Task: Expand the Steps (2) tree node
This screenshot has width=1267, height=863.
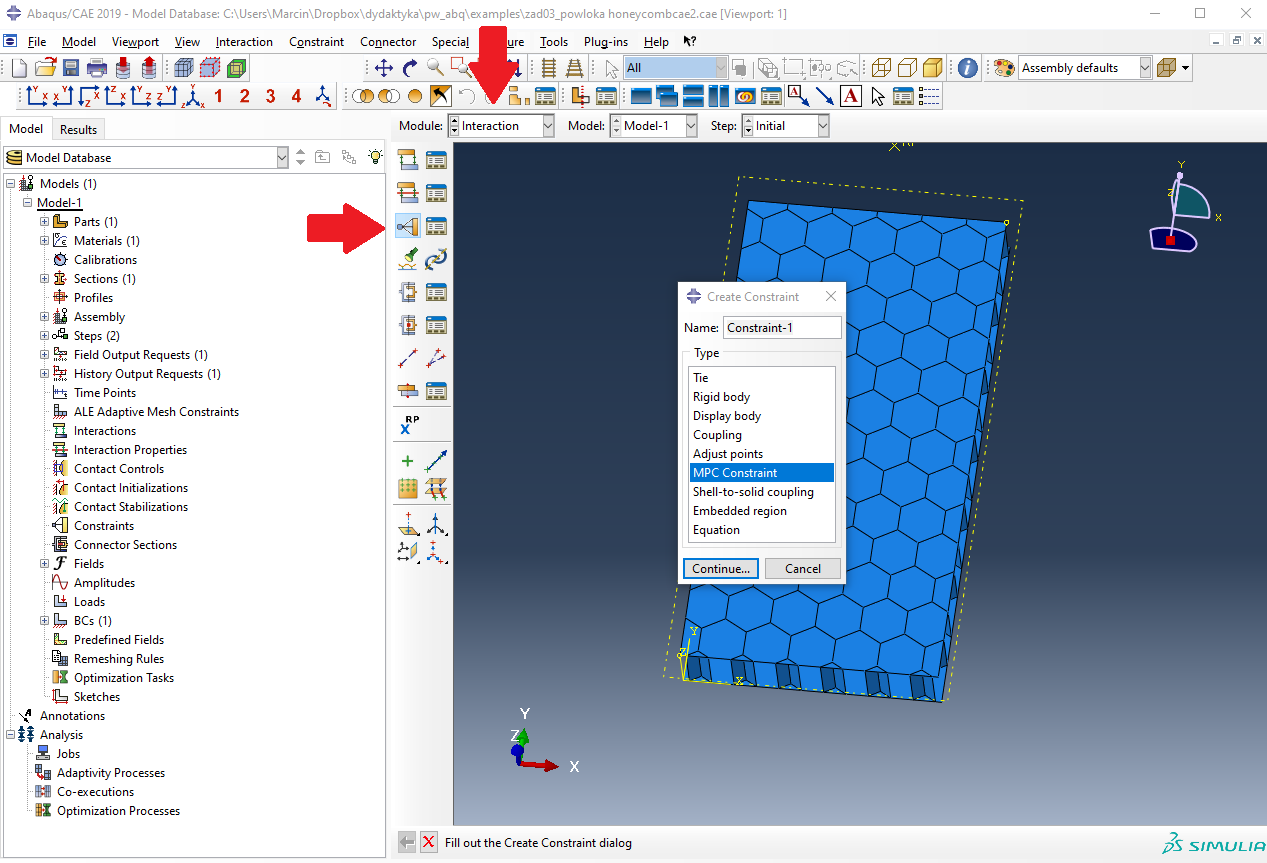Action: 44,336
